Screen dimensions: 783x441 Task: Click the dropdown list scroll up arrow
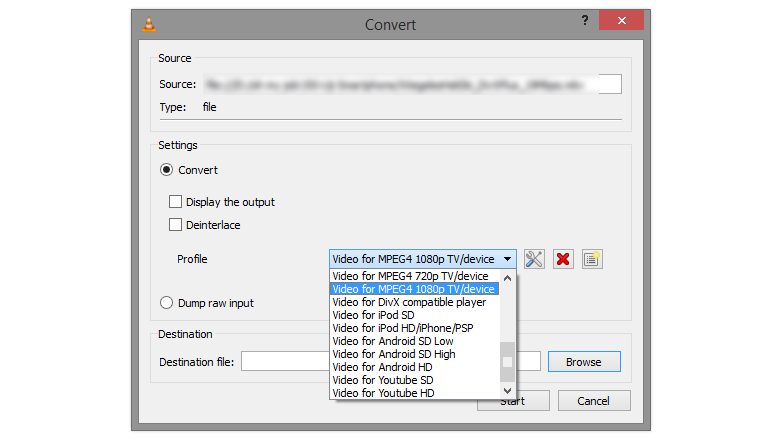click(507, 279)
